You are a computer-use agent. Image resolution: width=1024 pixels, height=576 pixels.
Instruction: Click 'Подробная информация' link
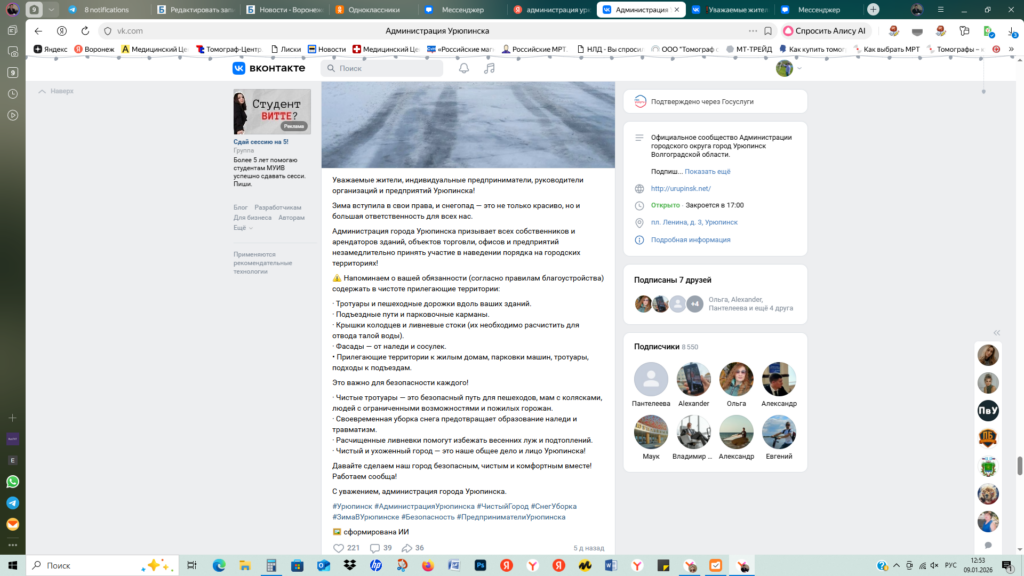click(690, 240)
